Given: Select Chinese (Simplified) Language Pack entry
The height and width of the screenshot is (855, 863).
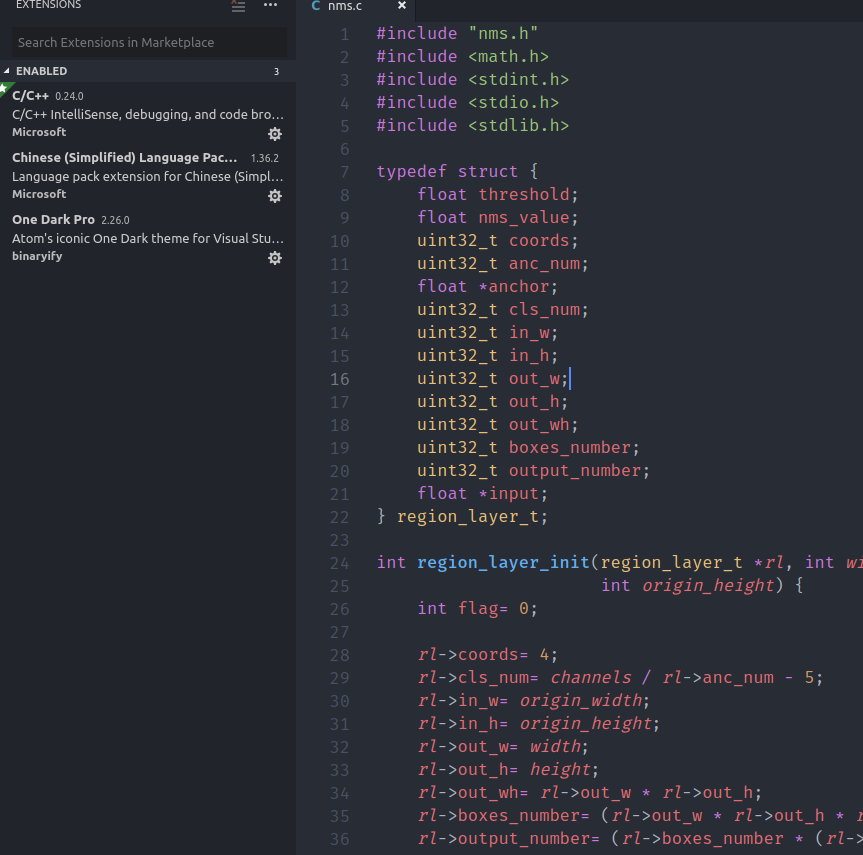Looking at the screenshot, I should [x=148, y=176].
